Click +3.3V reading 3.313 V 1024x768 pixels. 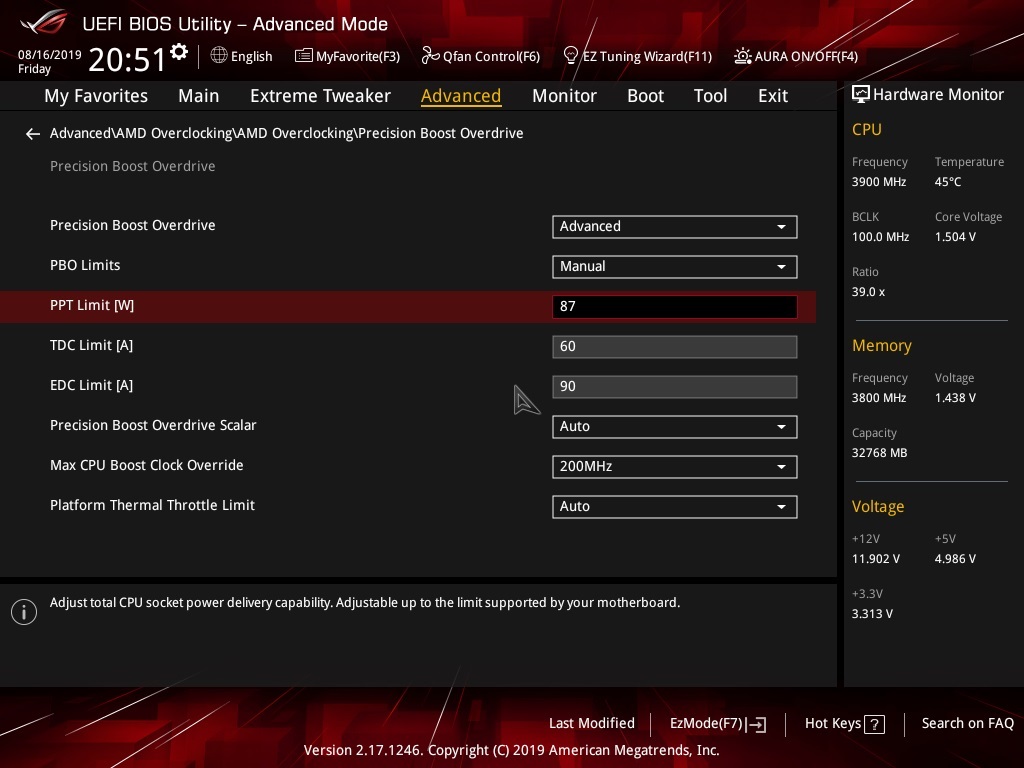(x=872, y=614)
